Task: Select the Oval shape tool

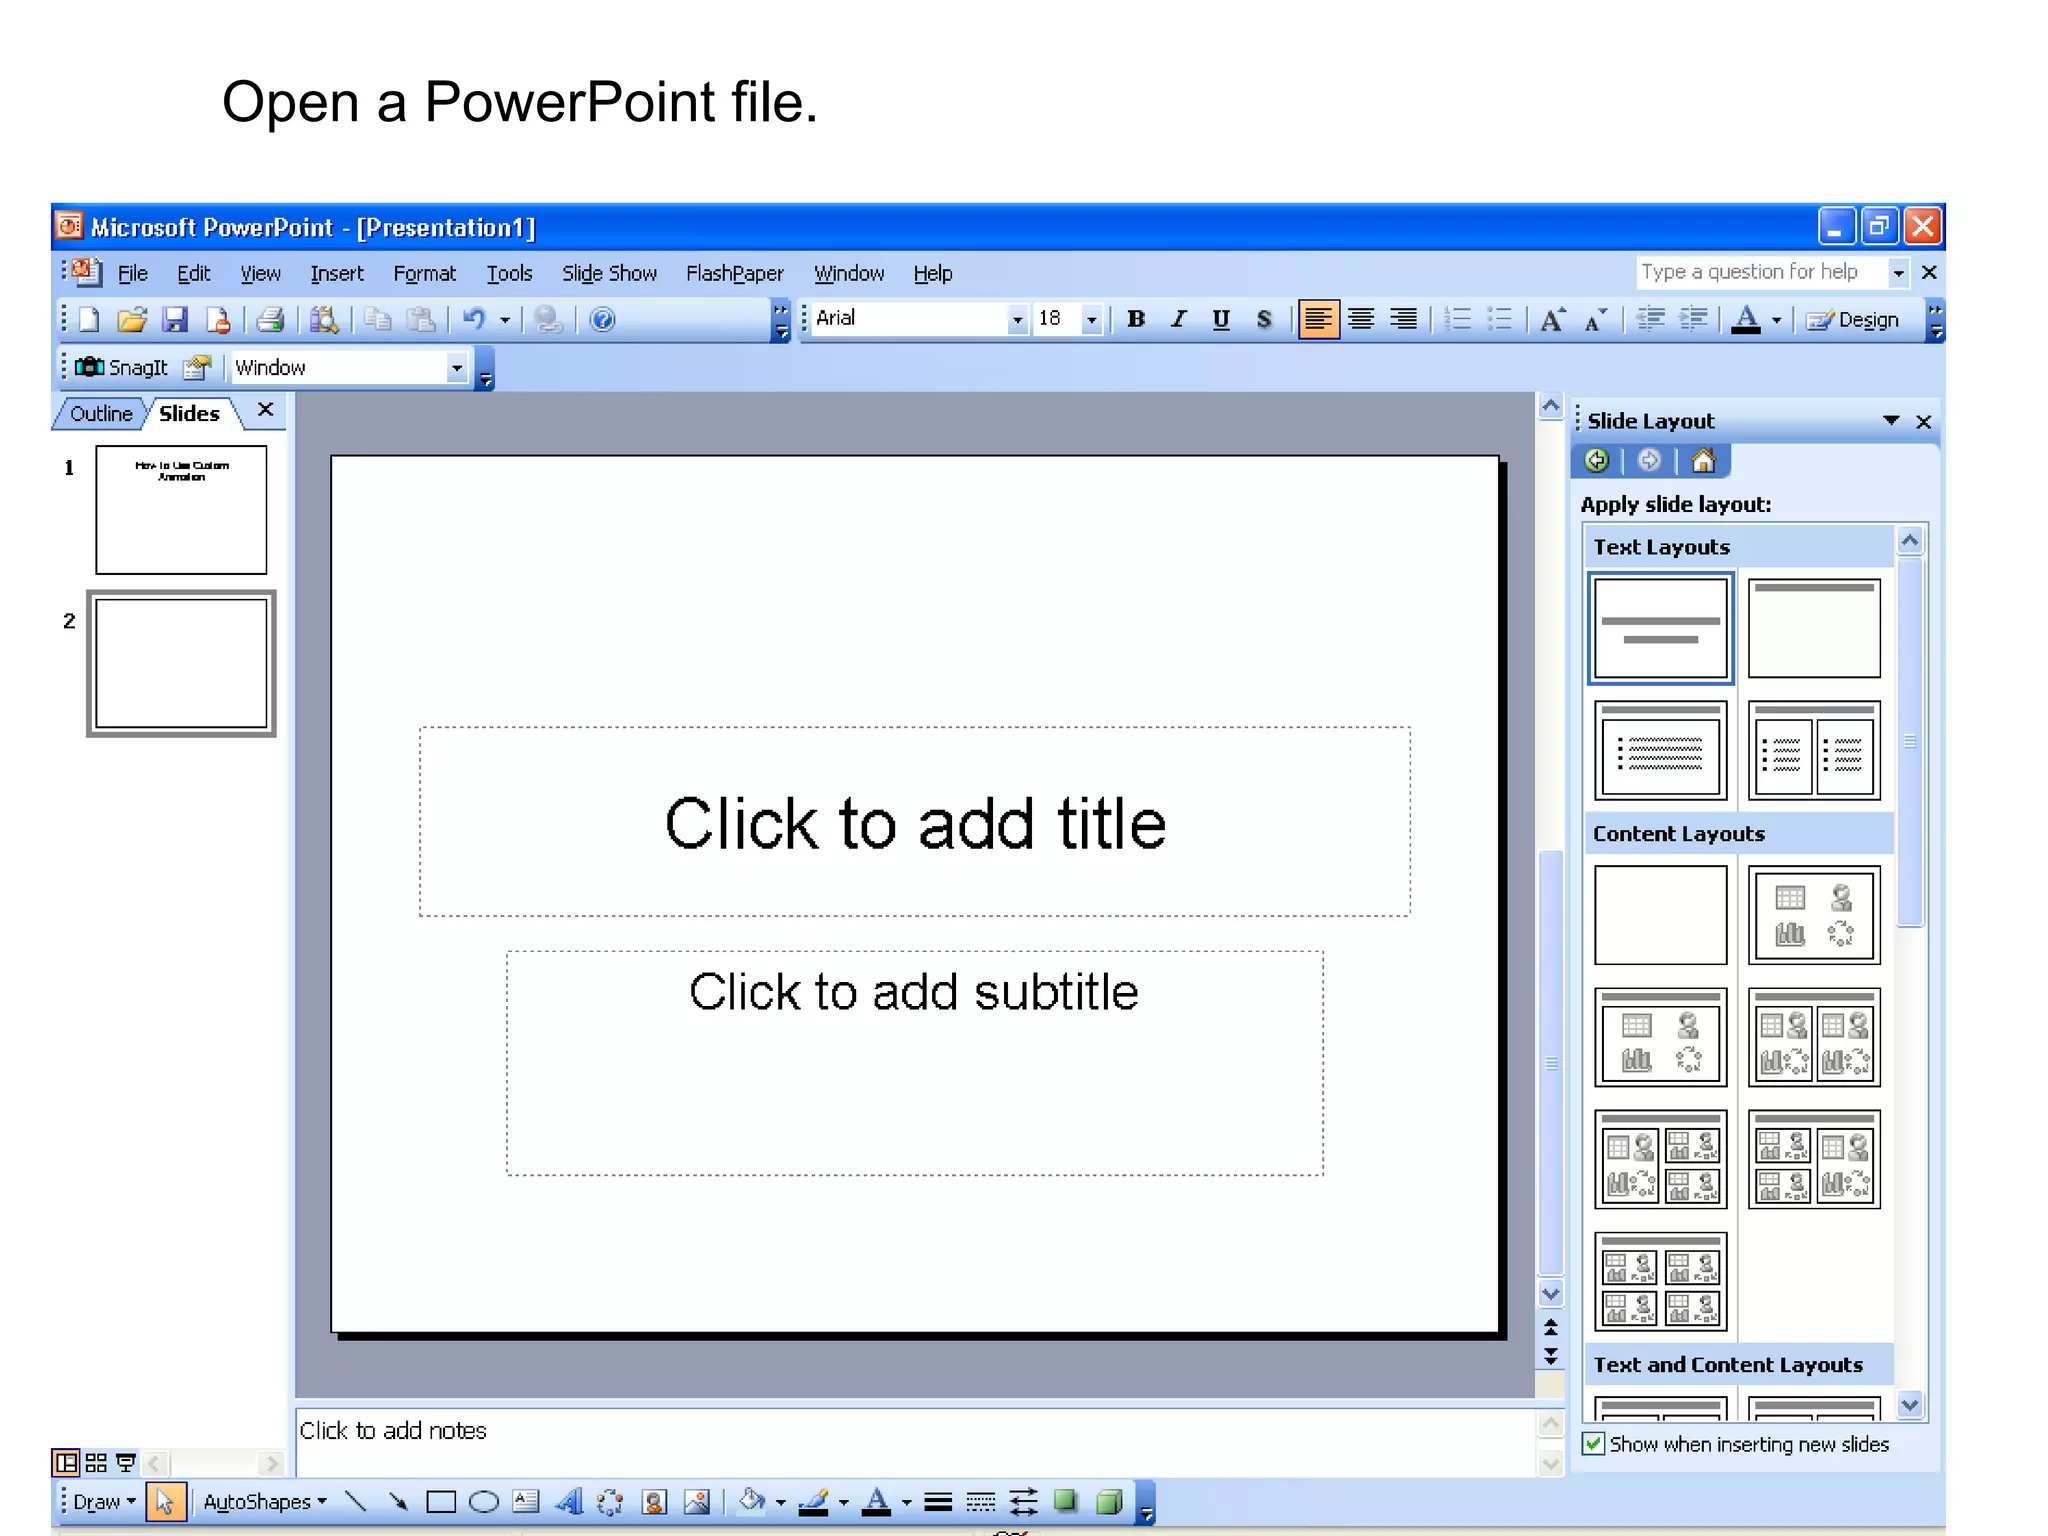Action: tap(484, 1501)
